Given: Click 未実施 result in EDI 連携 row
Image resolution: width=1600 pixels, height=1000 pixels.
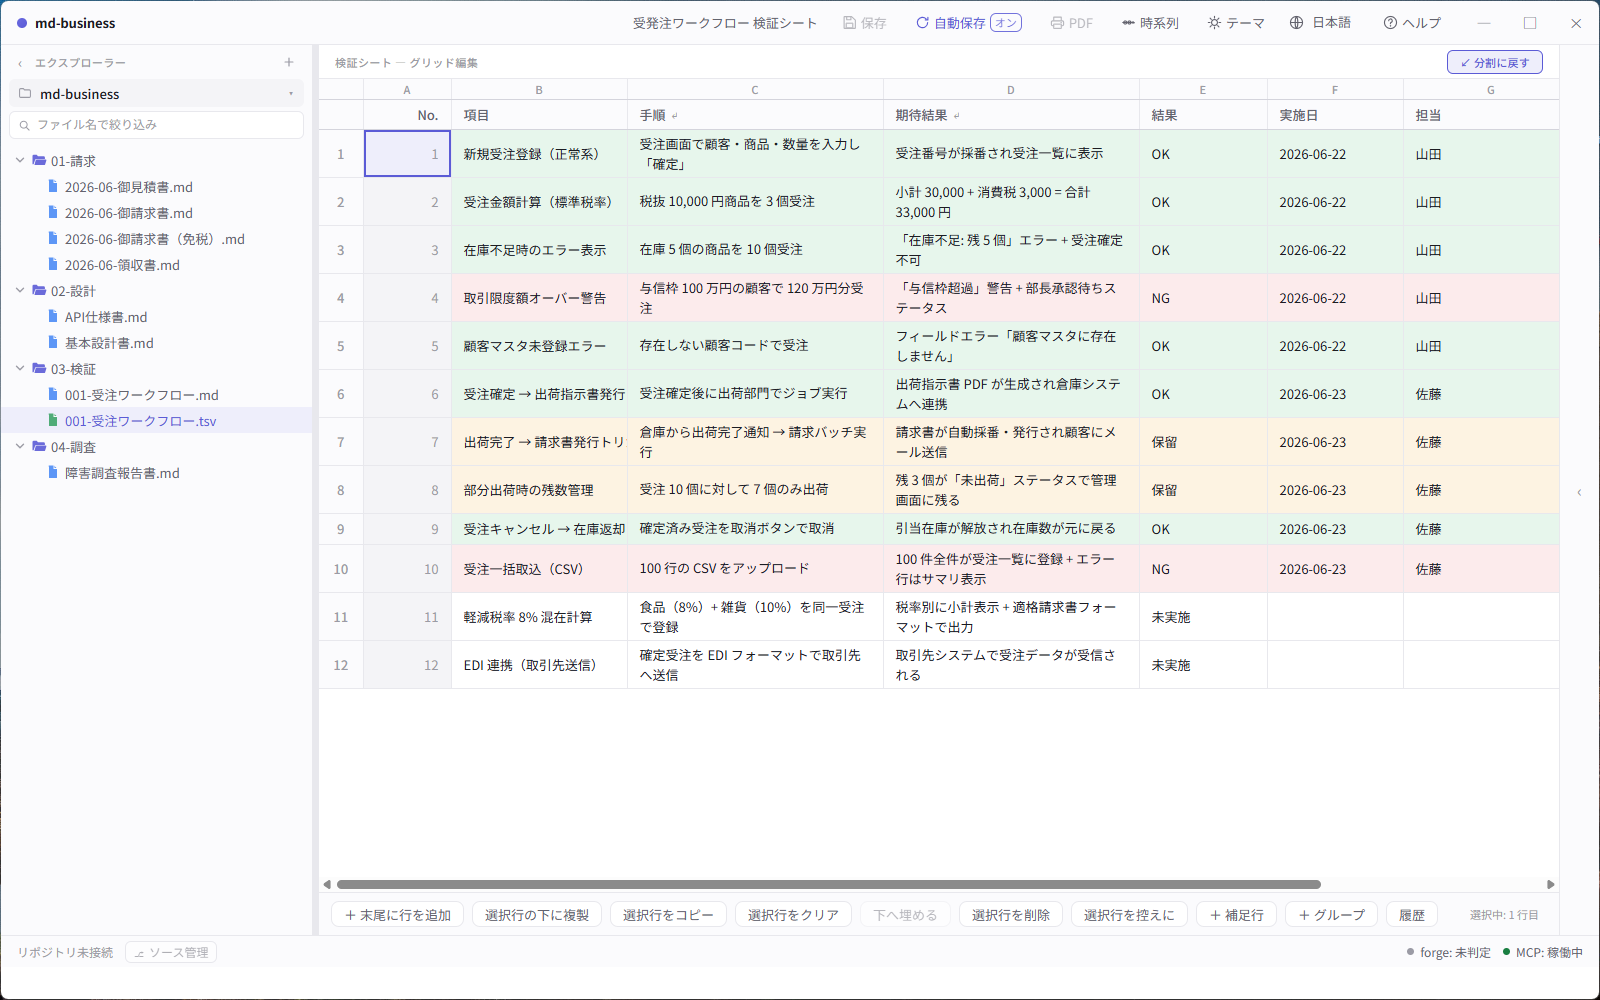Looking at the screenshot, I should click(1203, 665).
